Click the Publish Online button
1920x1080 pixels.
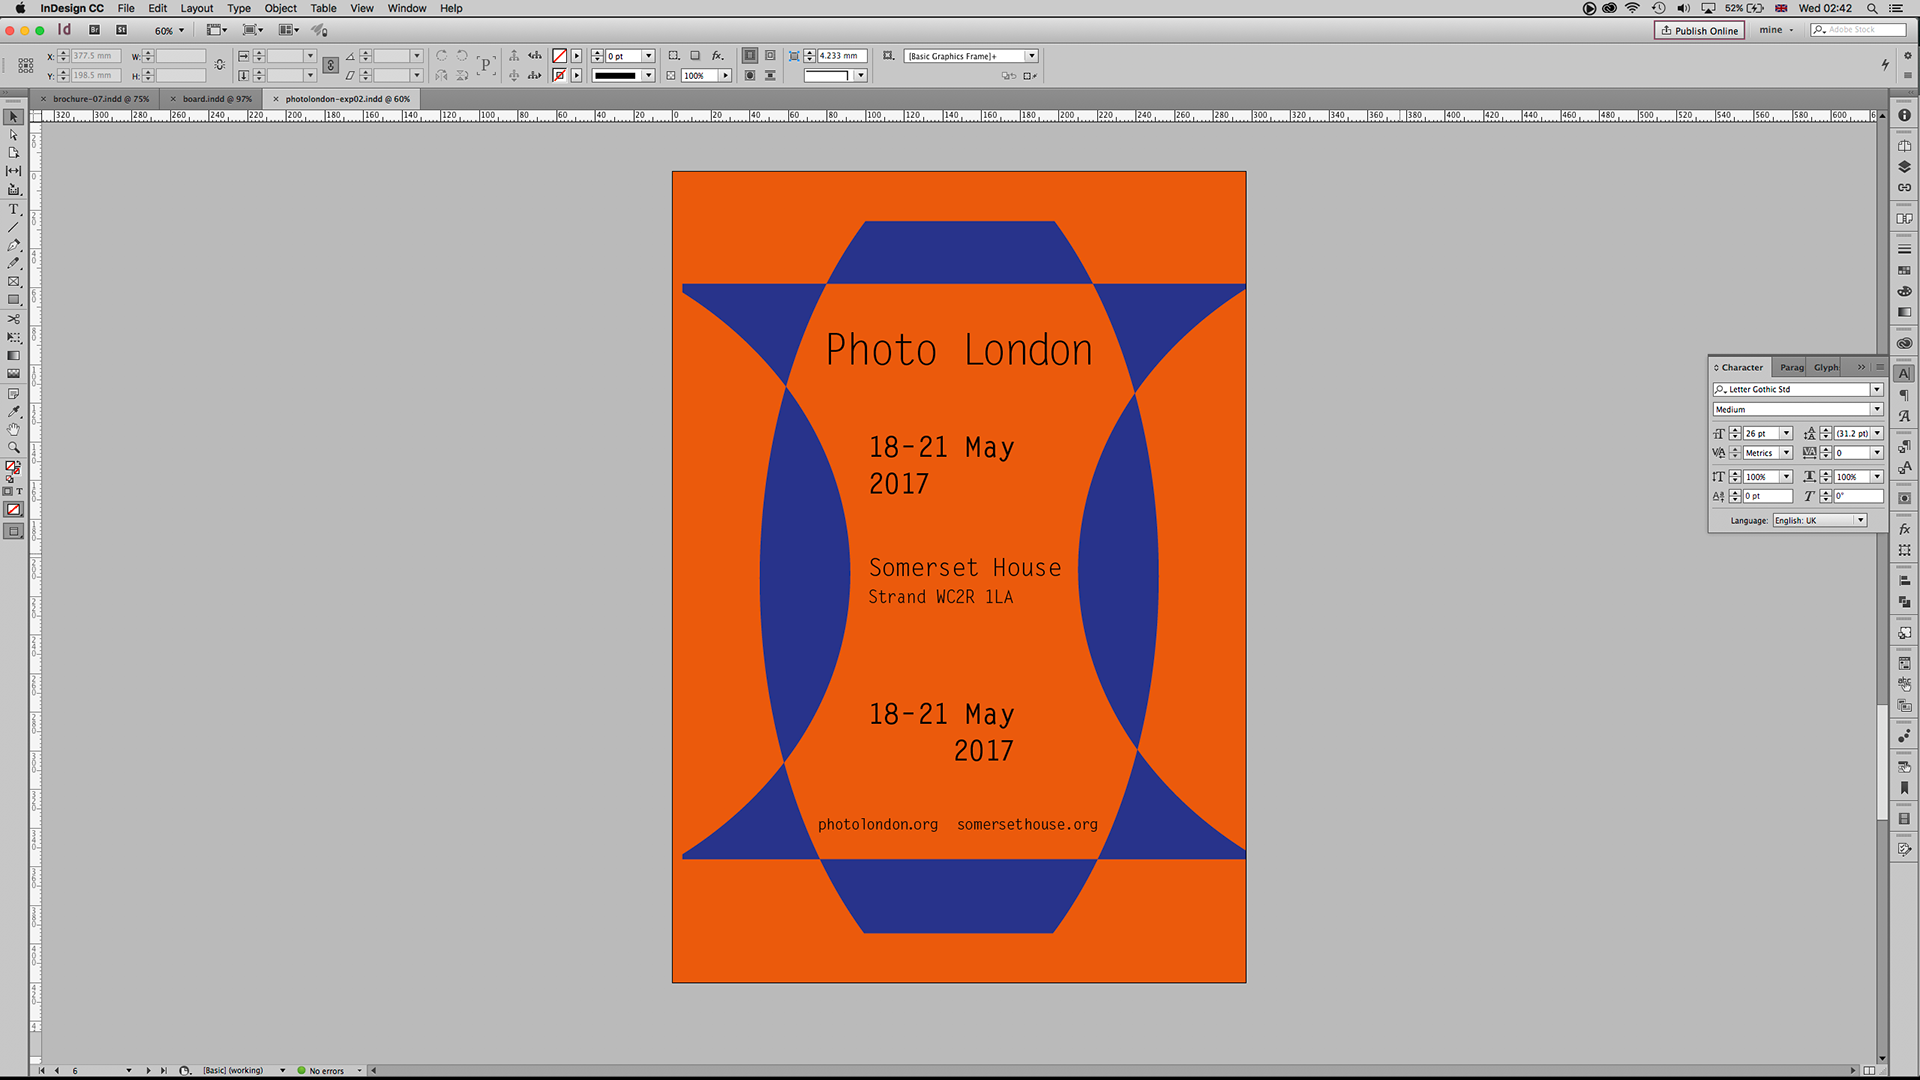click(1699, 30)
